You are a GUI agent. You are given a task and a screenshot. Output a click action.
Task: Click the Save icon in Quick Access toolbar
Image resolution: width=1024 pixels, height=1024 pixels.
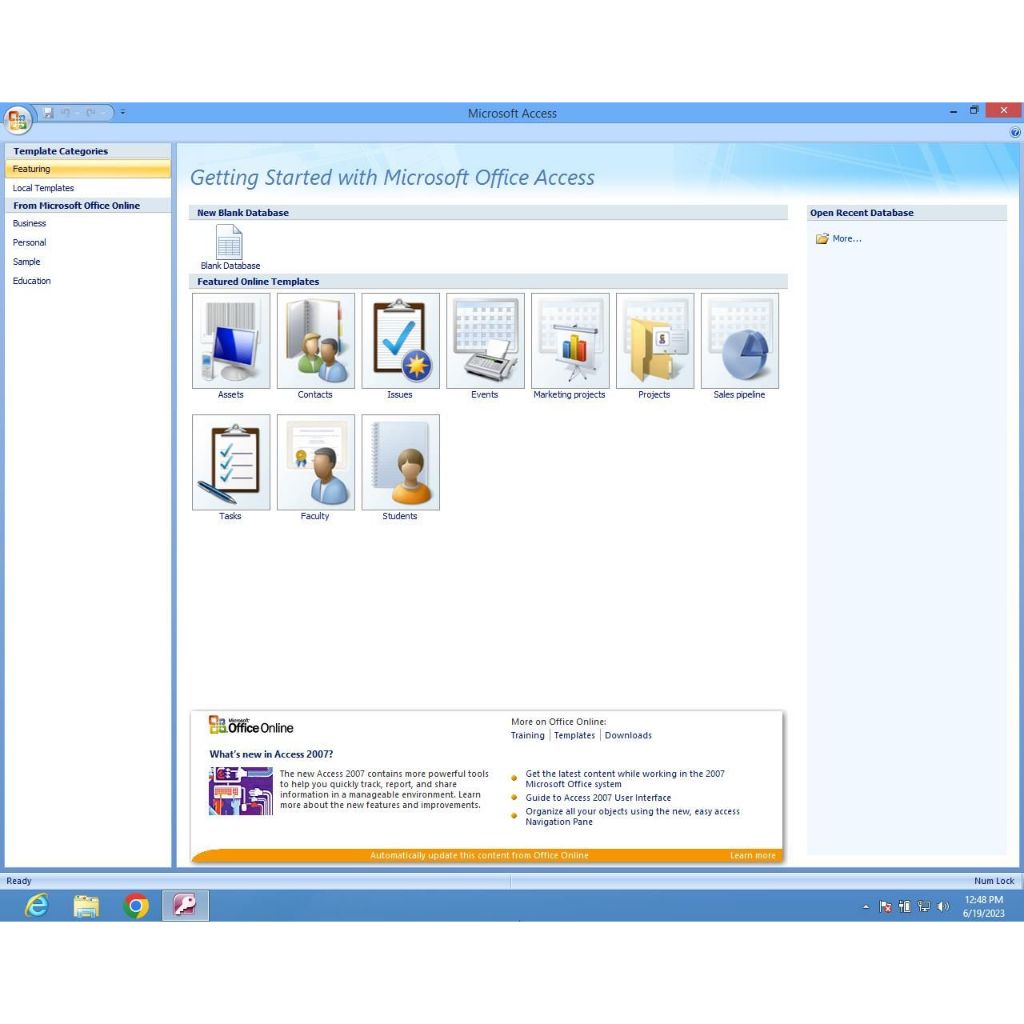pos(49,113)
